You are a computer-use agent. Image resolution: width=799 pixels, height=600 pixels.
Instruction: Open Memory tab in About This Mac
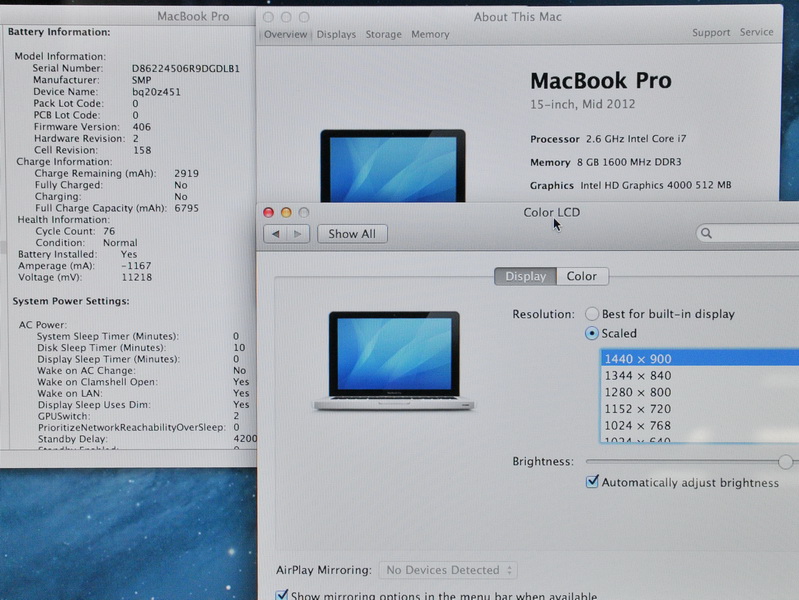[x=431, y=34]
